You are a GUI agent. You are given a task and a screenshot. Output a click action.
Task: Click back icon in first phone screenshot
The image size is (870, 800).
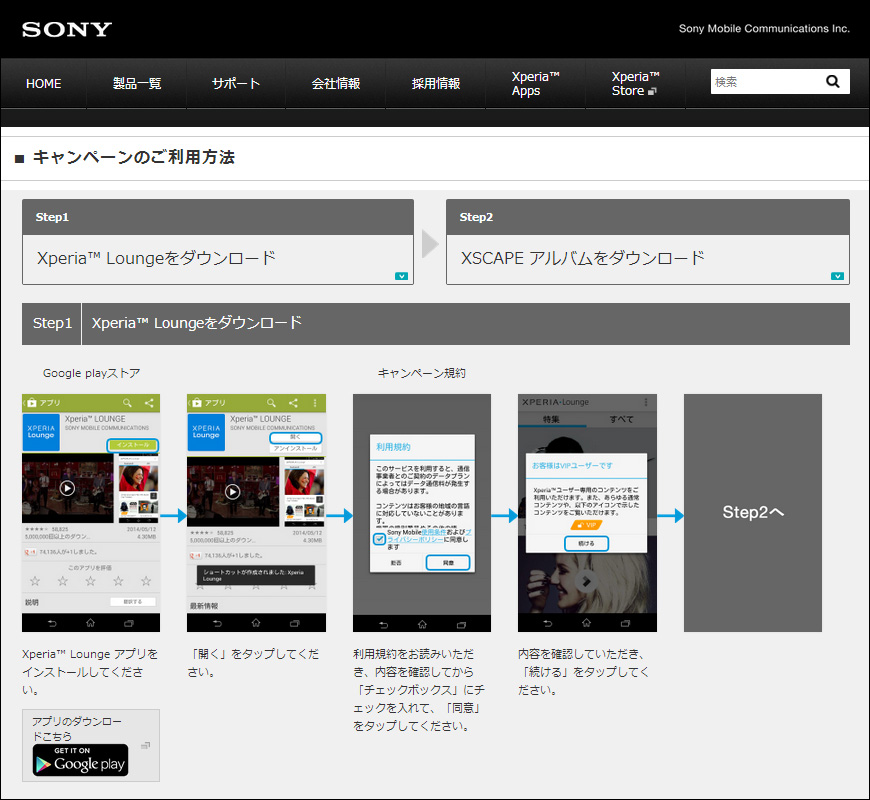(x=52, y=623)
